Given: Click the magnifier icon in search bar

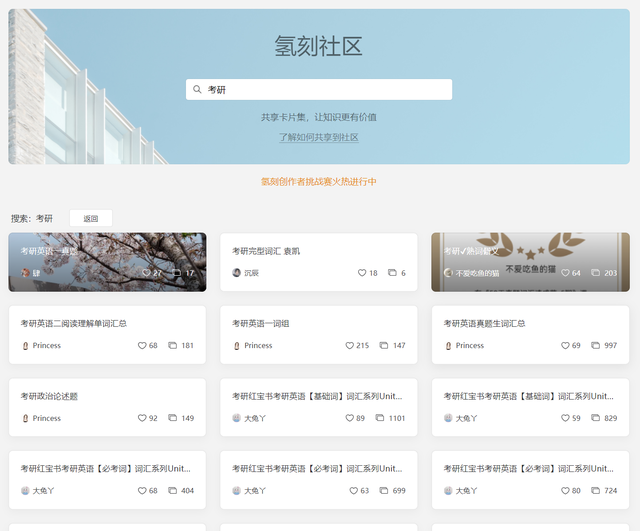Looking at the screenshot, I should 197,90.
